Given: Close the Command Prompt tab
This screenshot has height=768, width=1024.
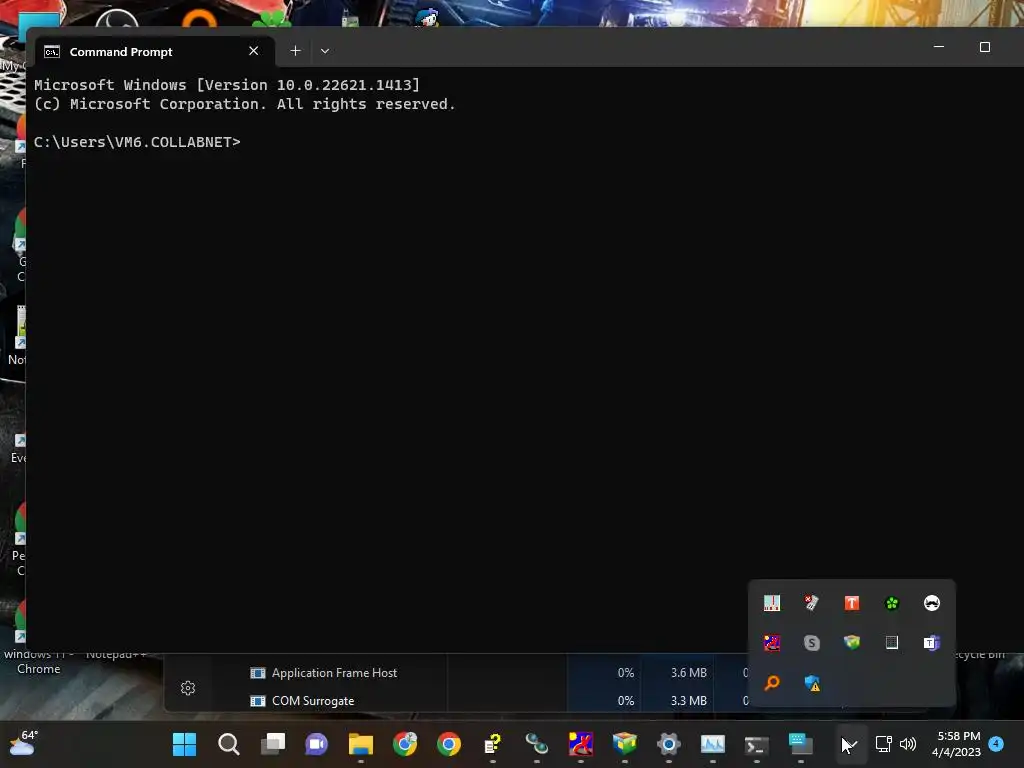Looking at the screenshot, I should [x=253, y=51].
